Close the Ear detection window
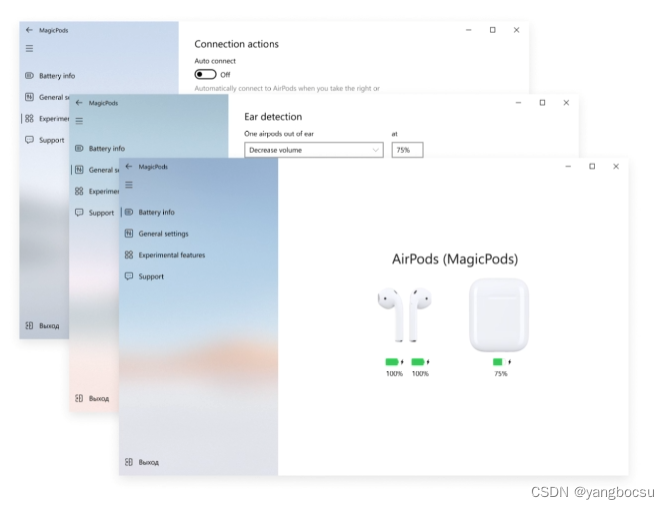The width and height of the screenshot is (670, 509). point(566,103)
